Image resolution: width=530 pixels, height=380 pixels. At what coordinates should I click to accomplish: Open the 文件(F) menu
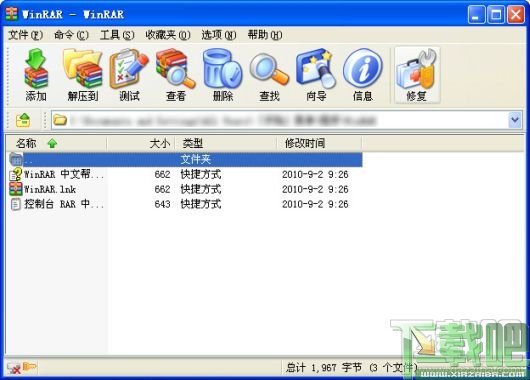26,35
